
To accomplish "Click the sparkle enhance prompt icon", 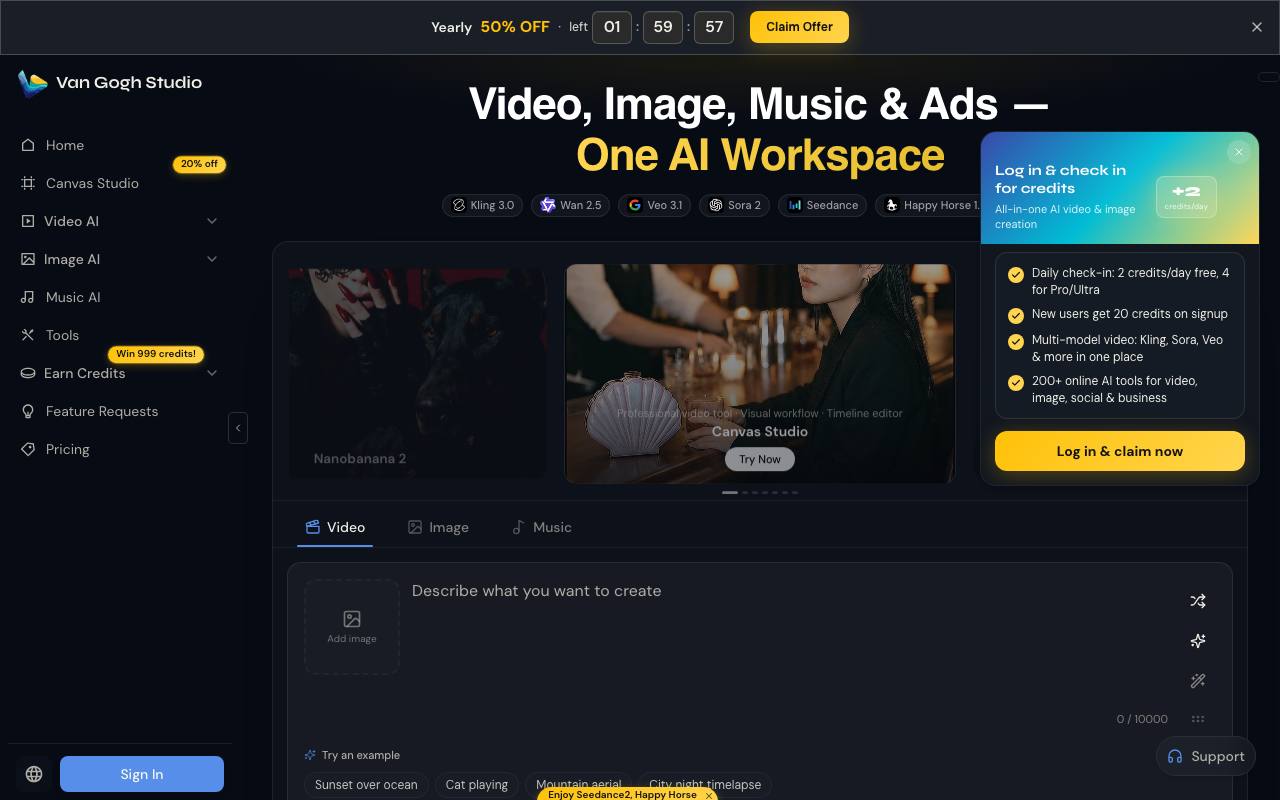I will 1198,641.
